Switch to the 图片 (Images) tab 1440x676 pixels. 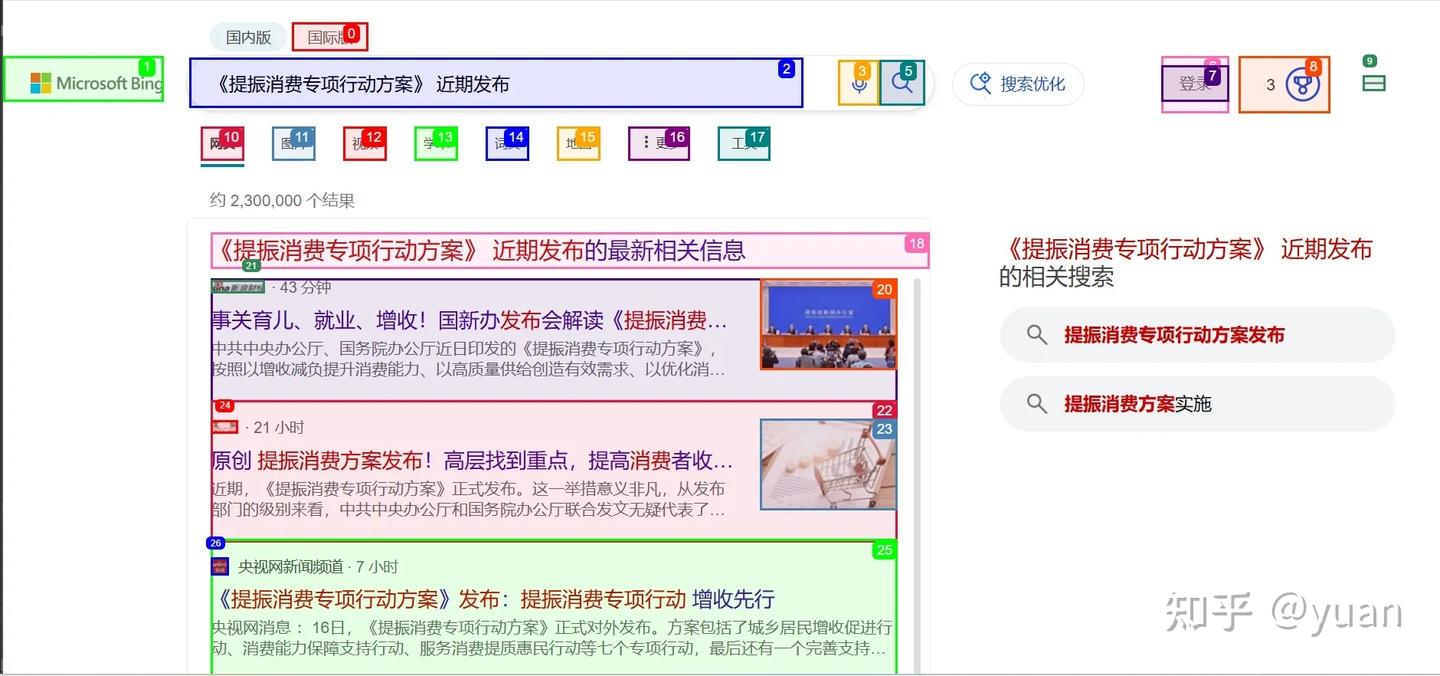[x=292, y=143]
